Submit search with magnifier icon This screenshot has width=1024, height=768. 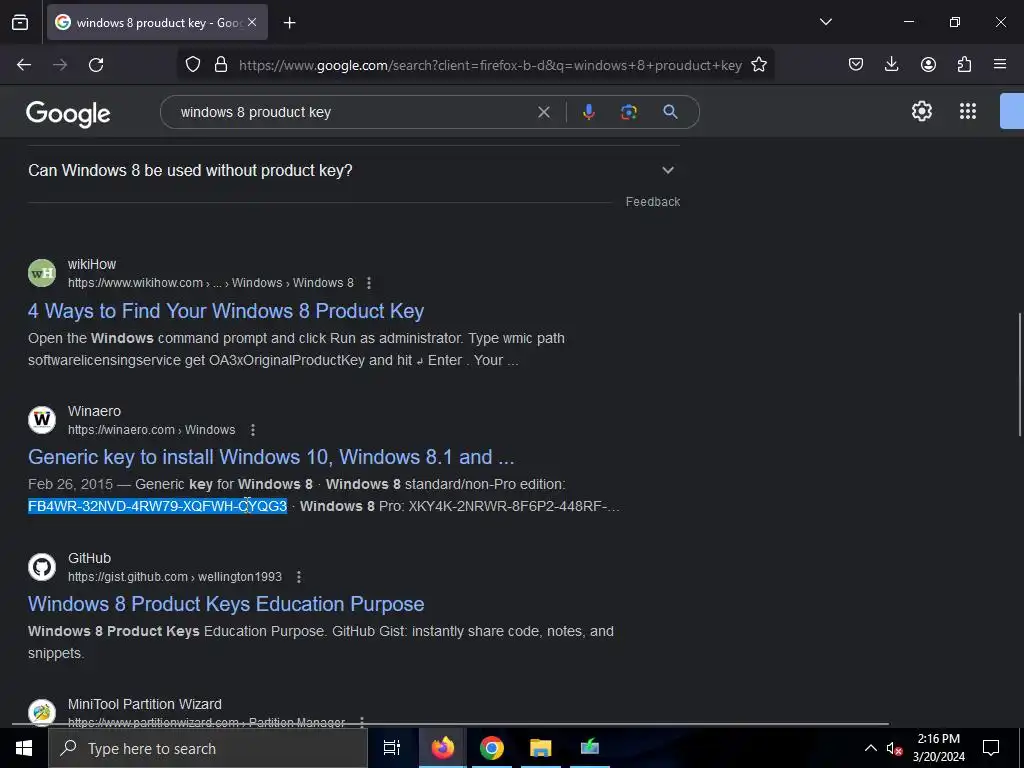(670, 112)
